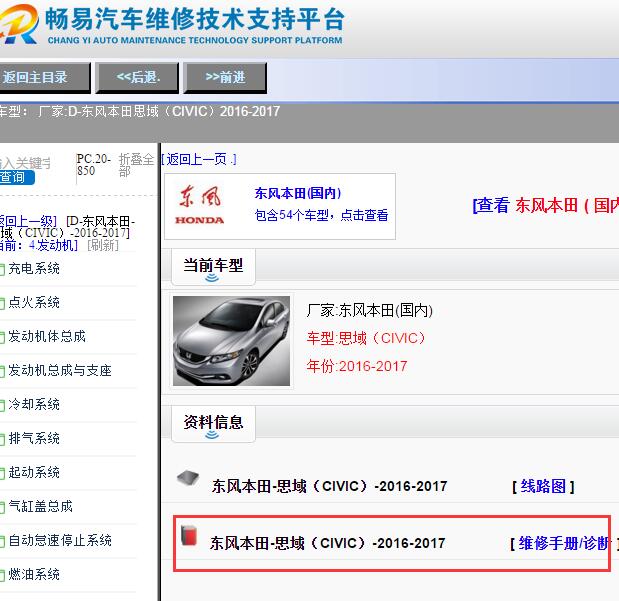Click 折叠全部 to collapse all
Viewport: 619px width, 601px height.
(x=136, y=165)
